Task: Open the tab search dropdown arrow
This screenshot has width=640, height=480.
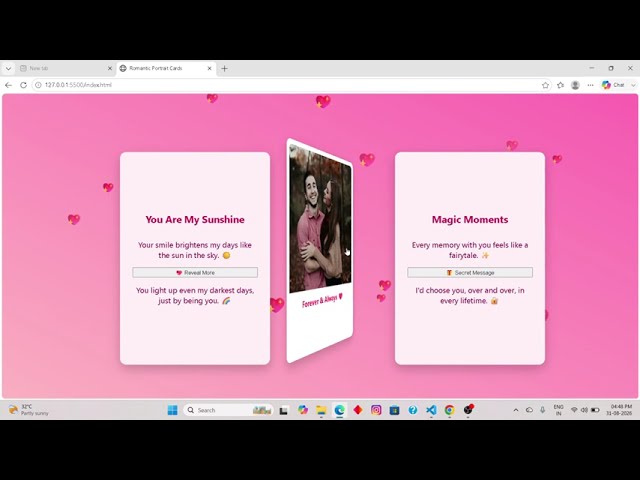Action: [x=8, y=69]
